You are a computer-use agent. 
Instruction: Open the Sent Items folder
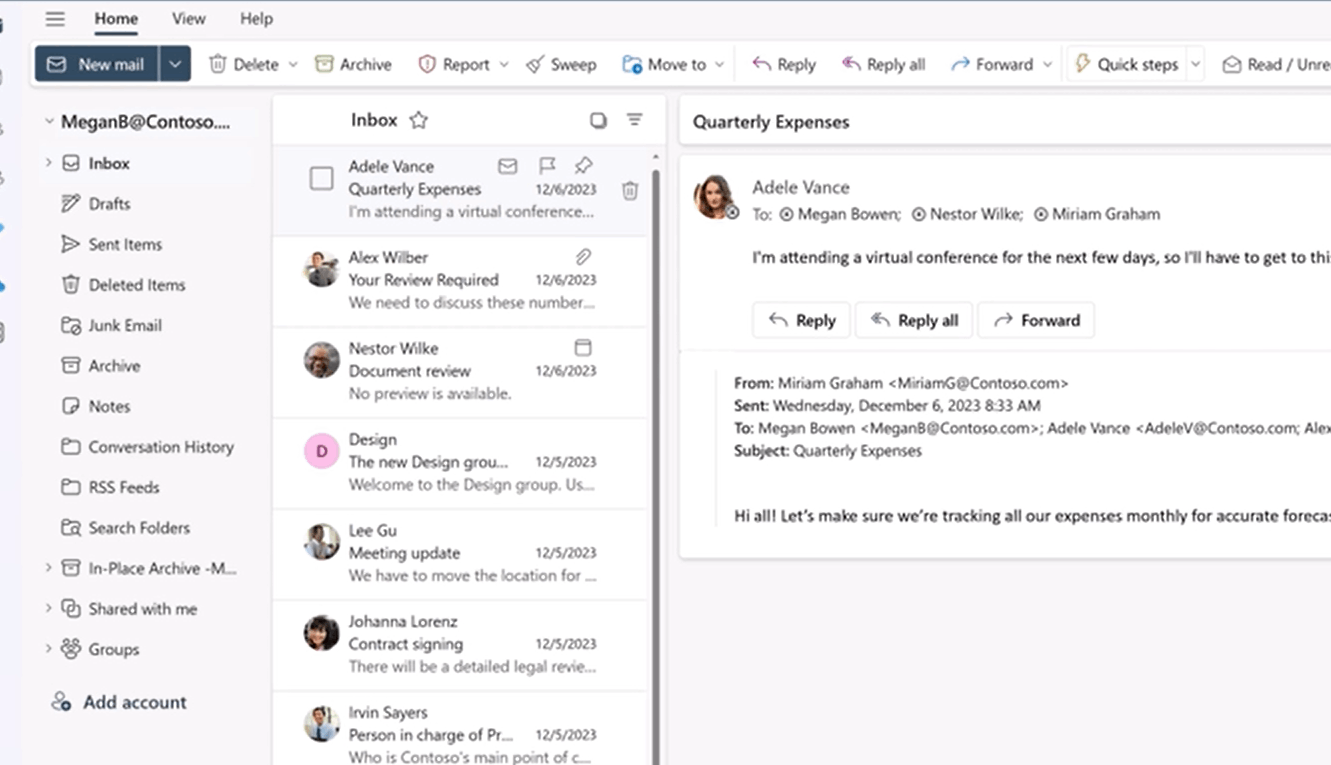125,244
